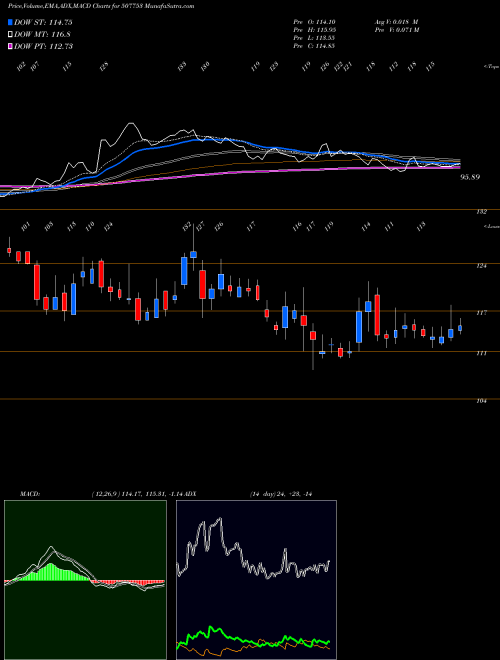Click the 125 label in the tops row
500x660 pixels.
[x=104, y=66]
